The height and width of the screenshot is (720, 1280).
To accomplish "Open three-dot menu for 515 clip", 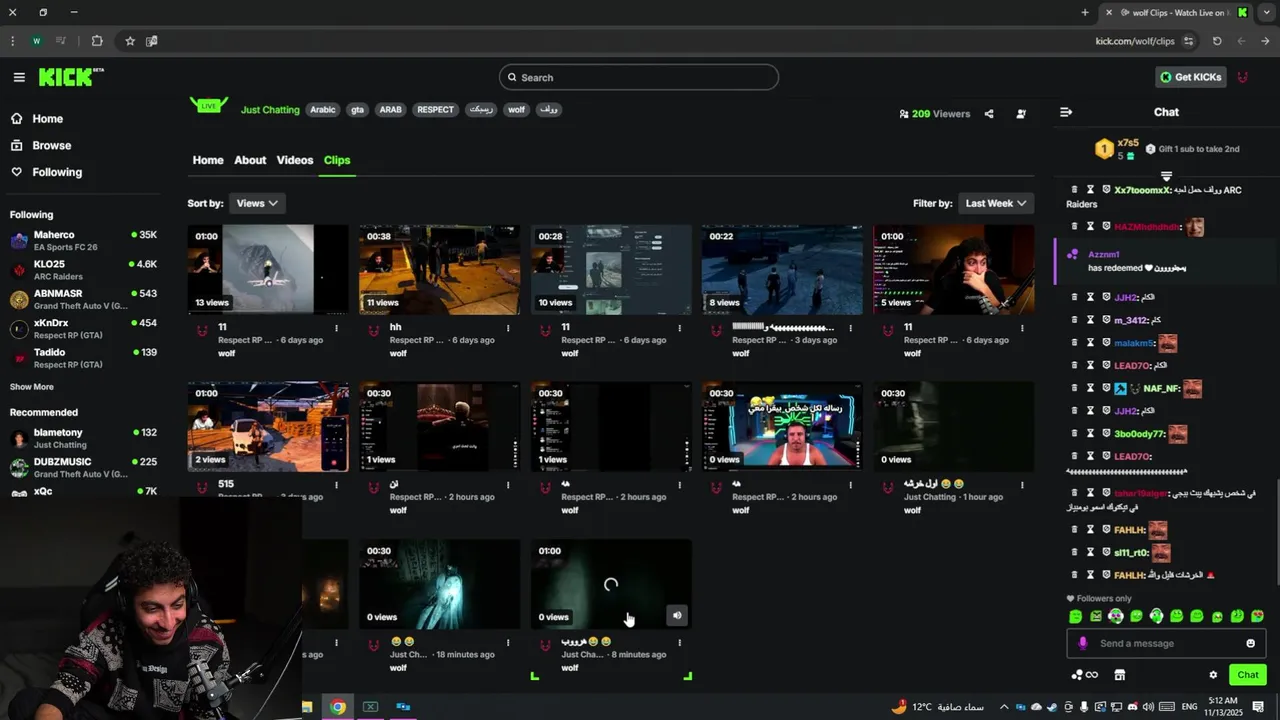I will tap(336, 485).
